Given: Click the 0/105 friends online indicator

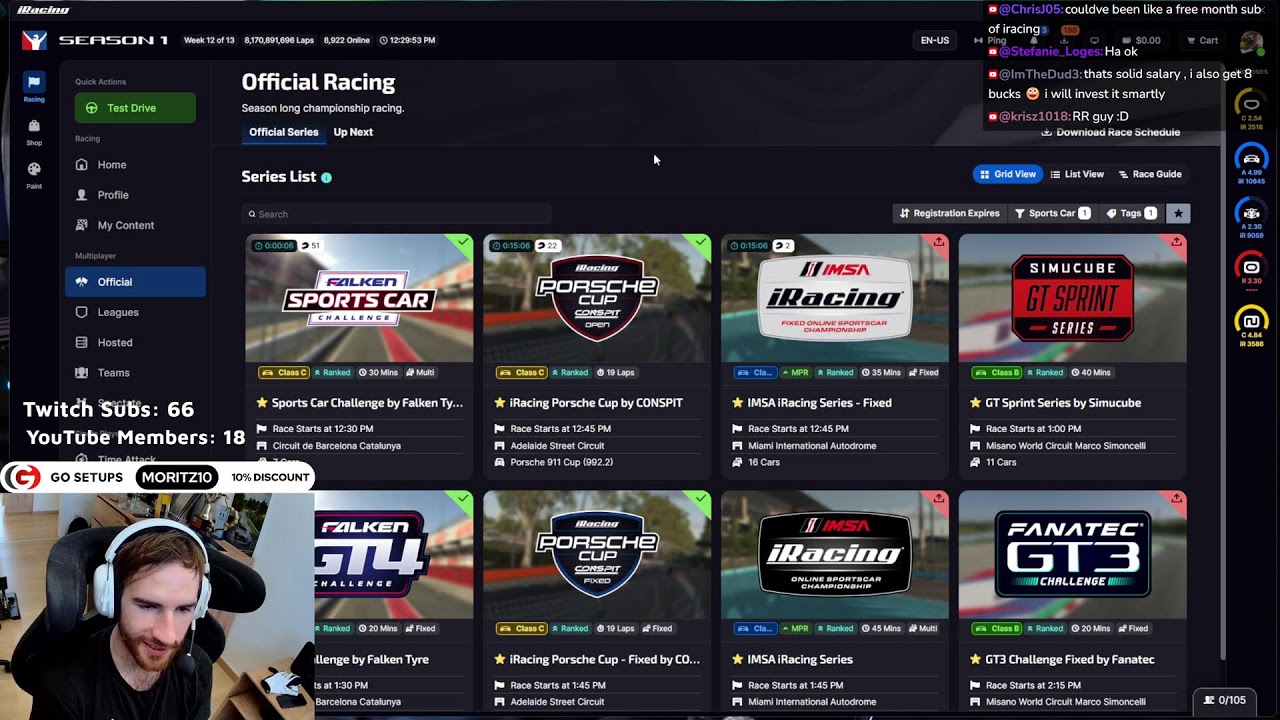Looking at the screenshot, I should pos(1224,700).
